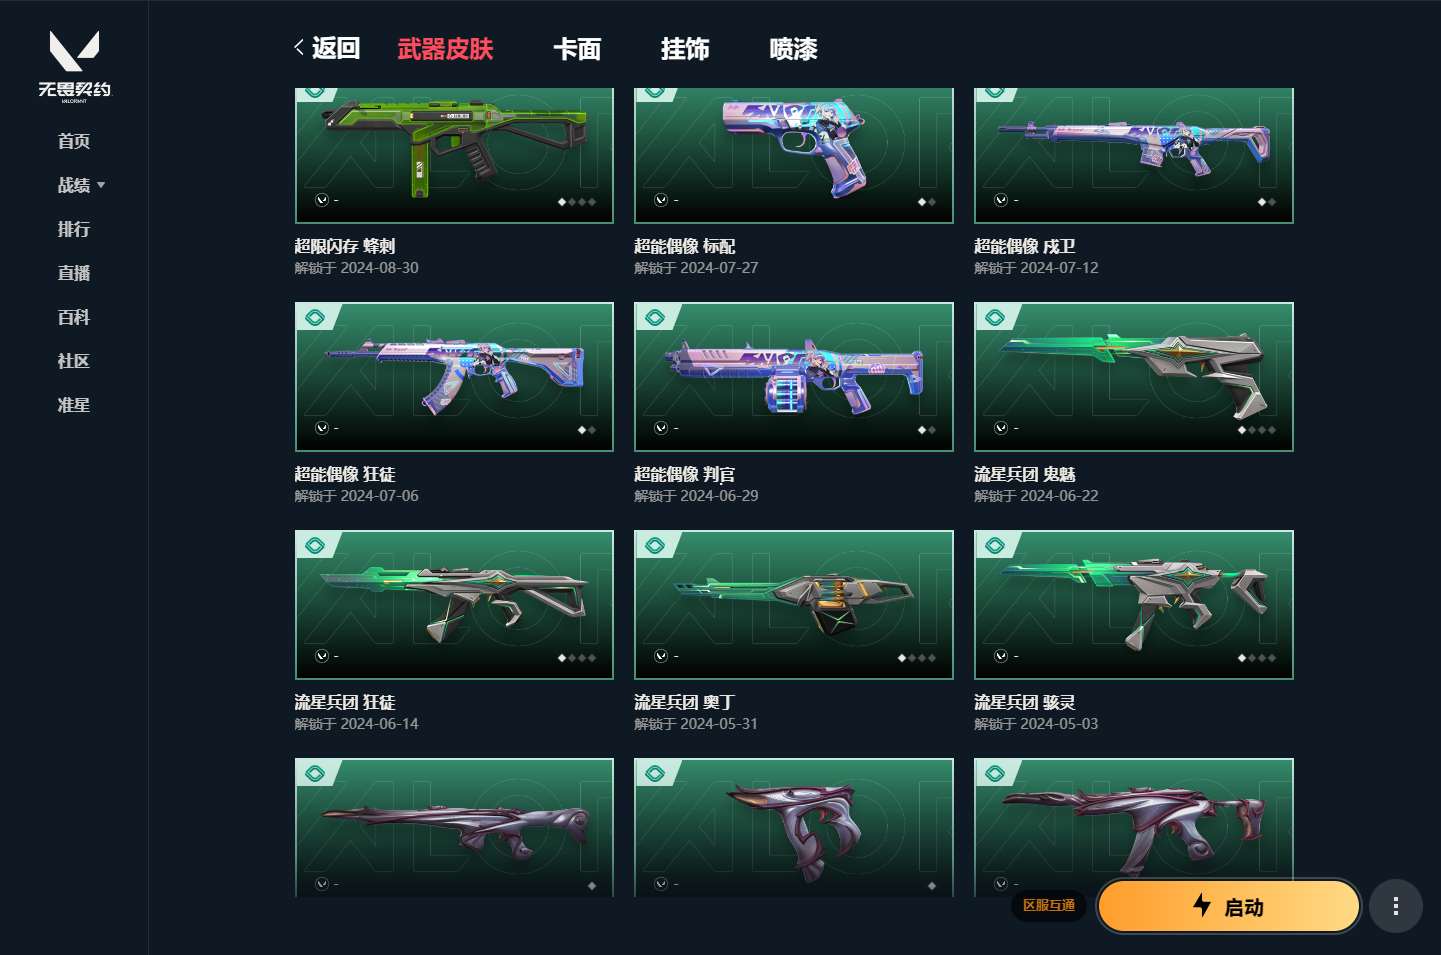Switch to the 卡面 tab
The height and width of the screenshot is (955, 1441).
tap(577, 49)
